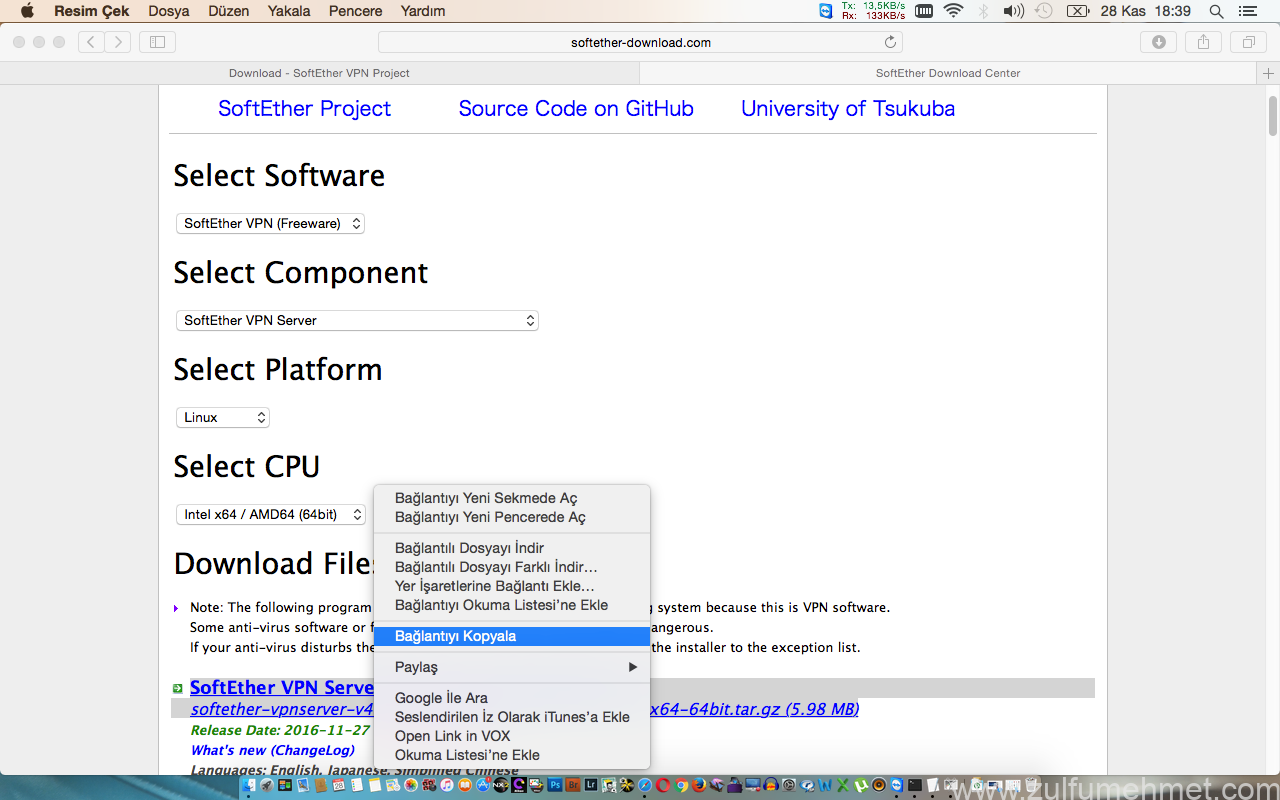This screenshot has height=800, width=1280.
Task: Open the Intel x64 / AMD64 CPU dropdown
Action: pos(270,515)
